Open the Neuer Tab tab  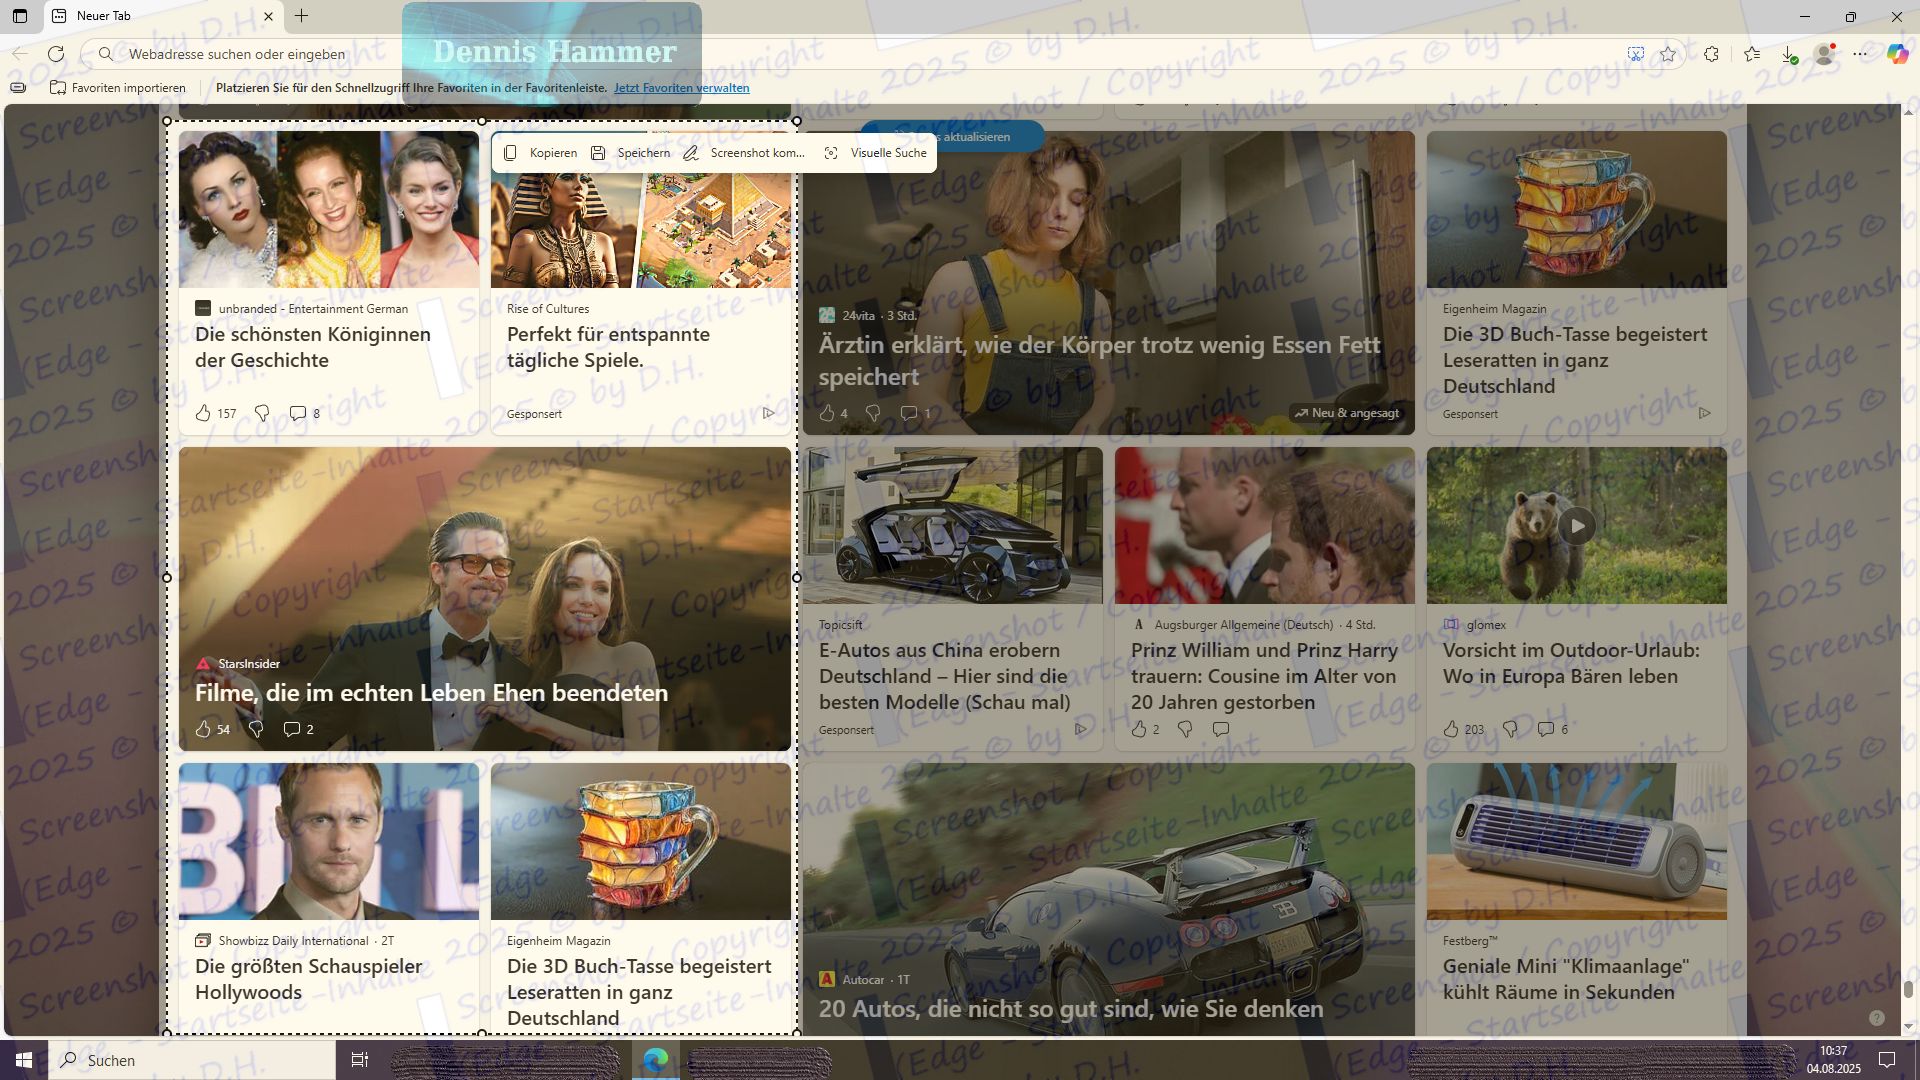point(150,16)
